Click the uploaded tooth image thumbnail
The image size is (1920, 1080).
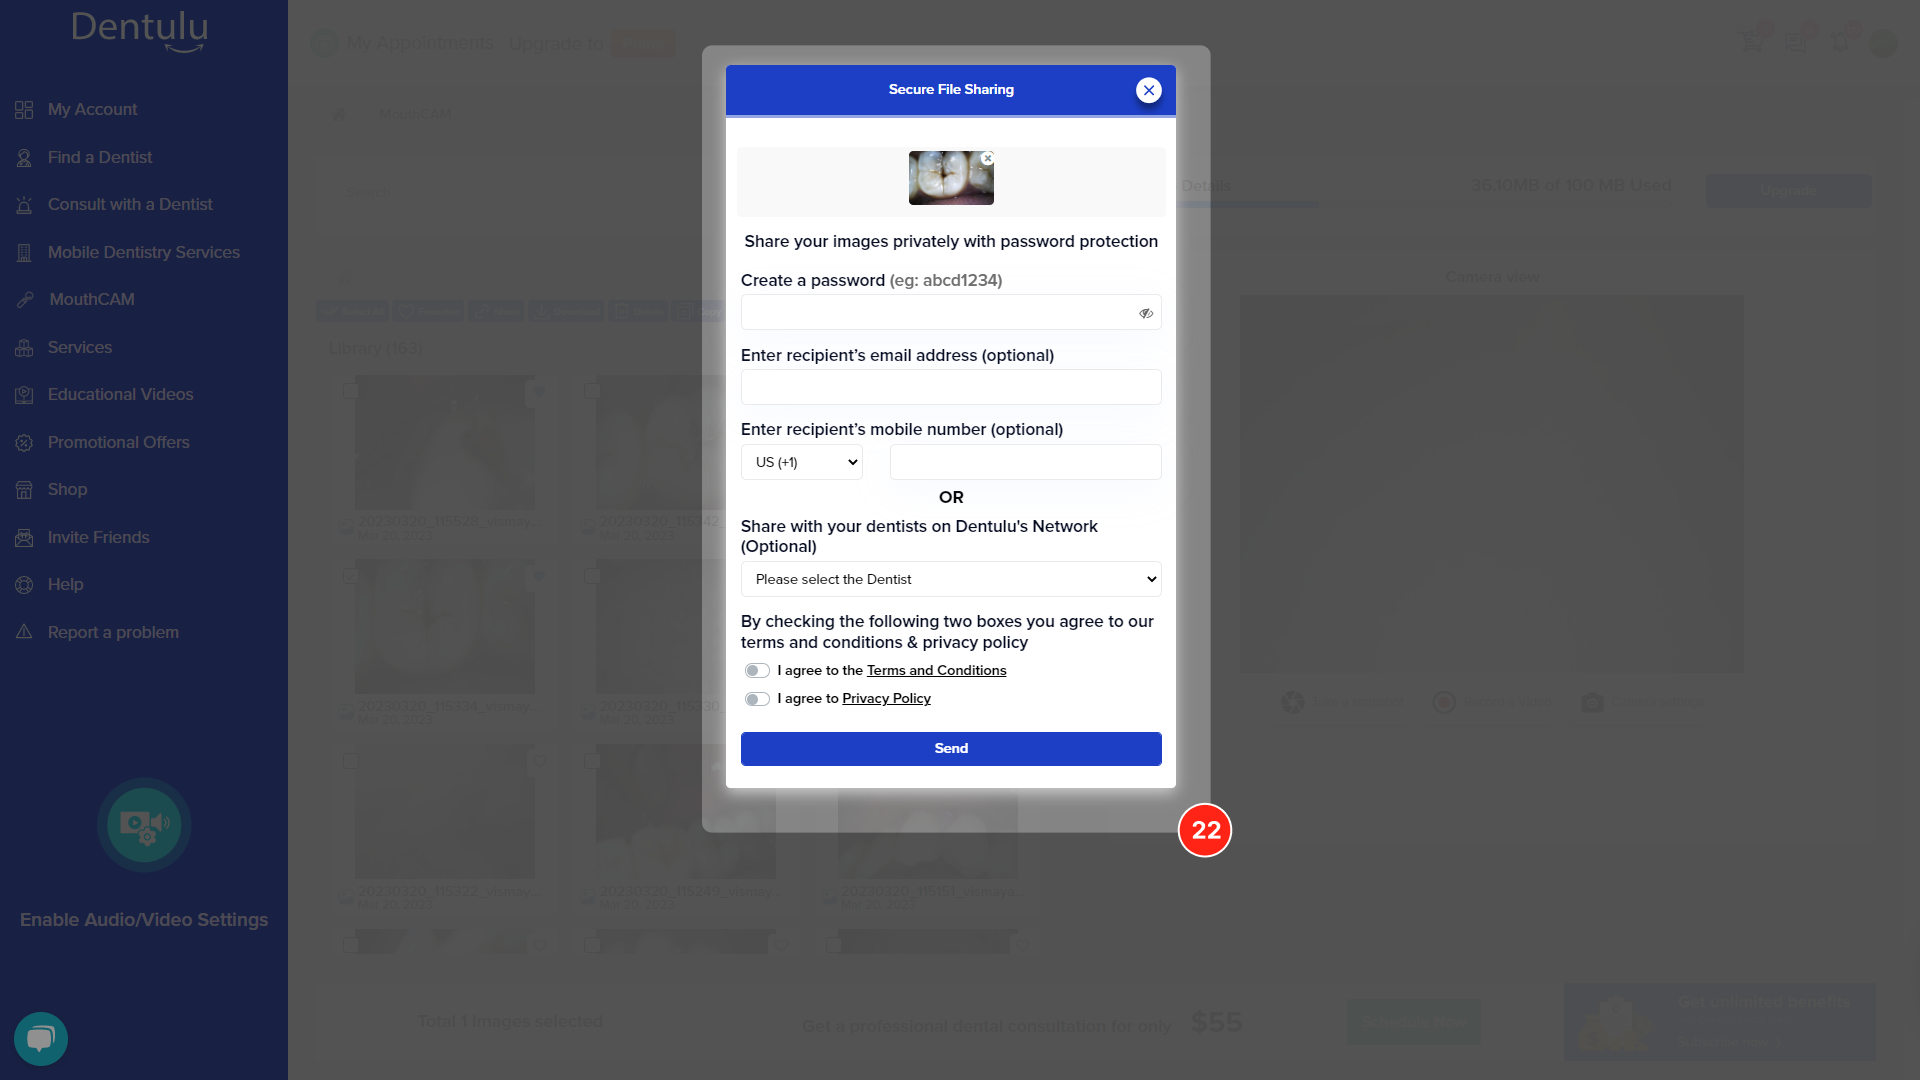click(947, 178)
